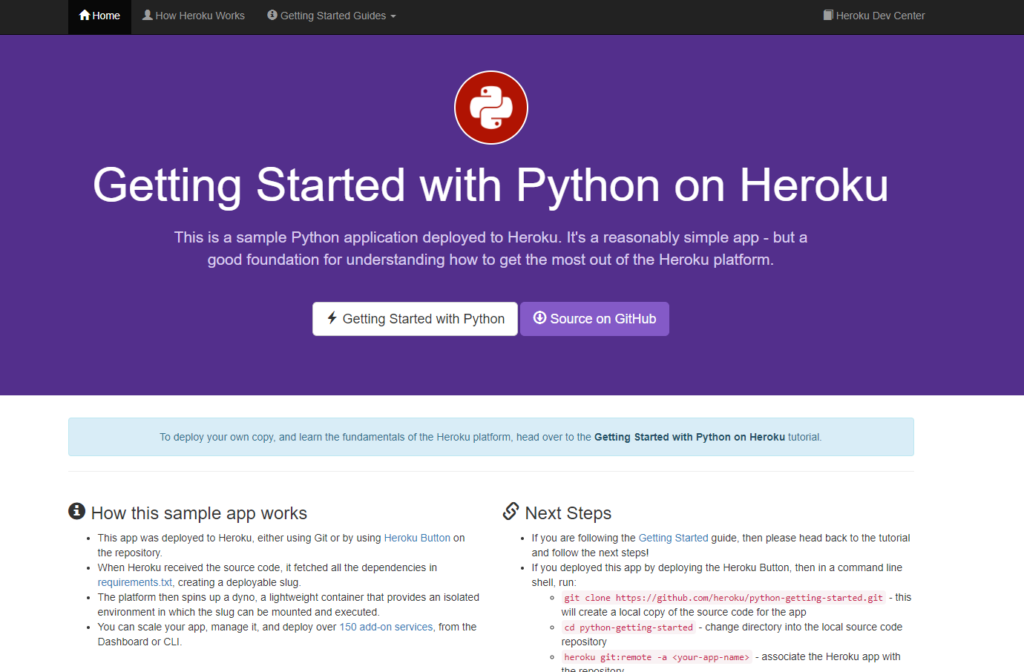Click the link icon beside Next Steps heading
This screenshot has width=1024, height=672.
[510, 512]
